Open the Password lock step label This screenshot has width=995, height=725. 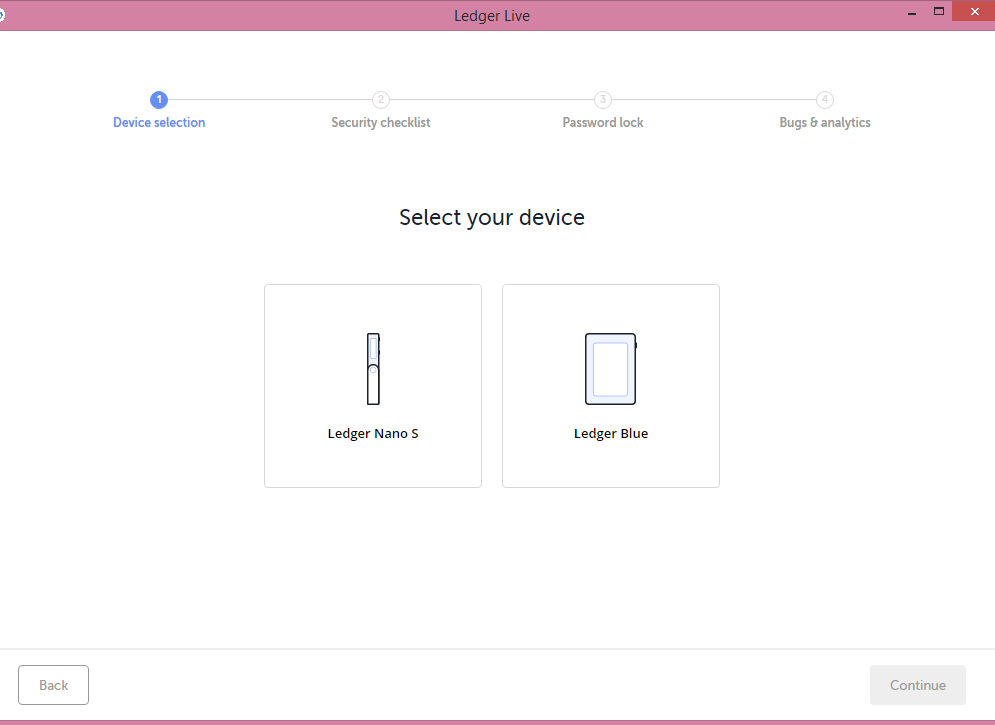click(x=603, y=122)
